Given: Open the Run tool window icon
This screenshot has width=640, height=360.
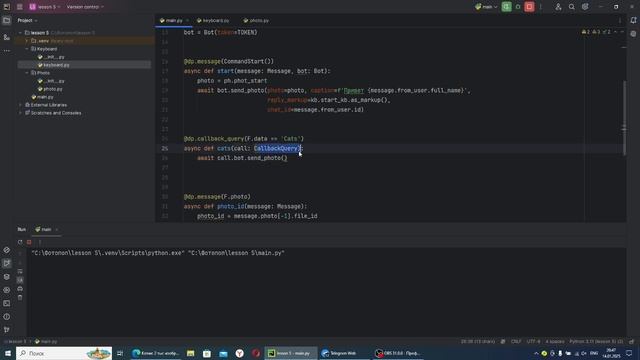Looking at the screenshot, I should (x=7, y=263).
